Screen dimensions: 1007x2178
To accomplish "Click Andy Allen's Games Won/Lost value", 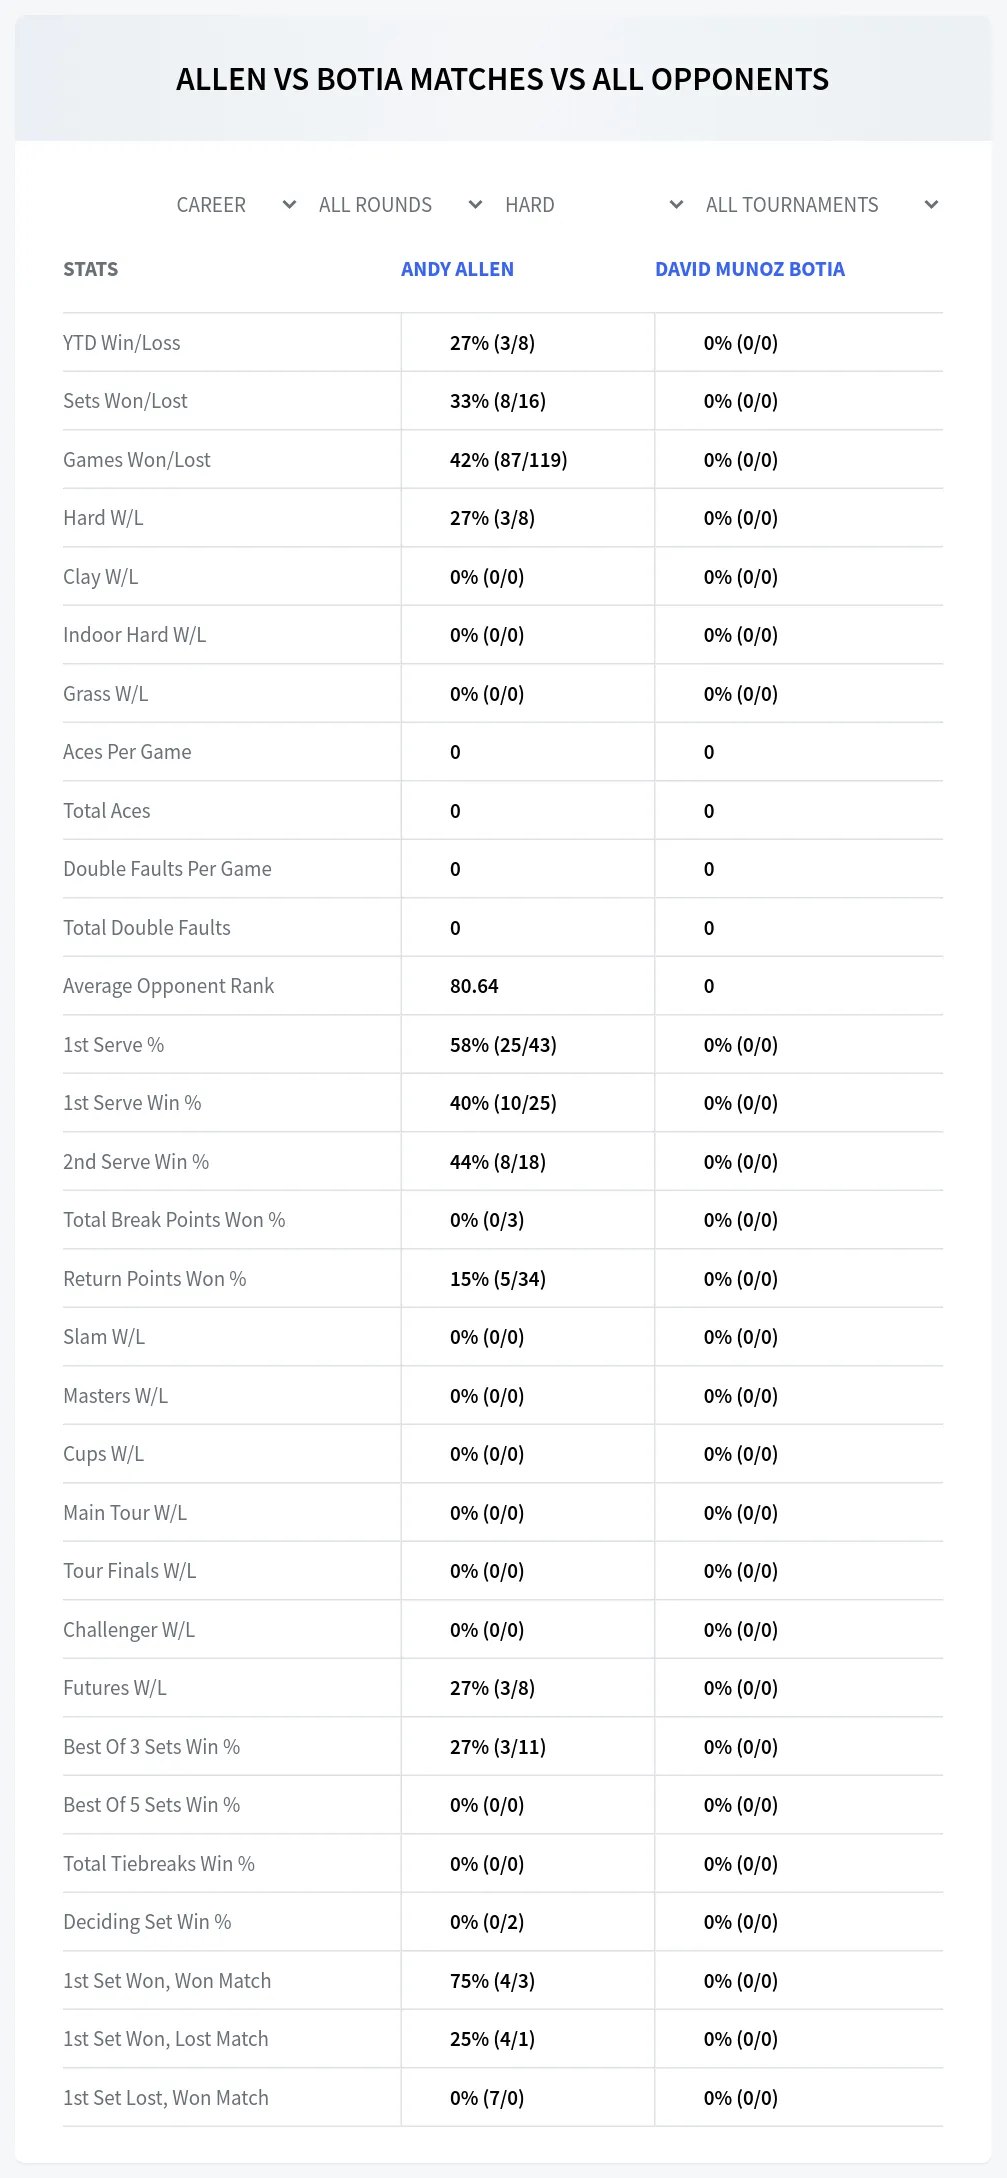I will pos(508,460).
